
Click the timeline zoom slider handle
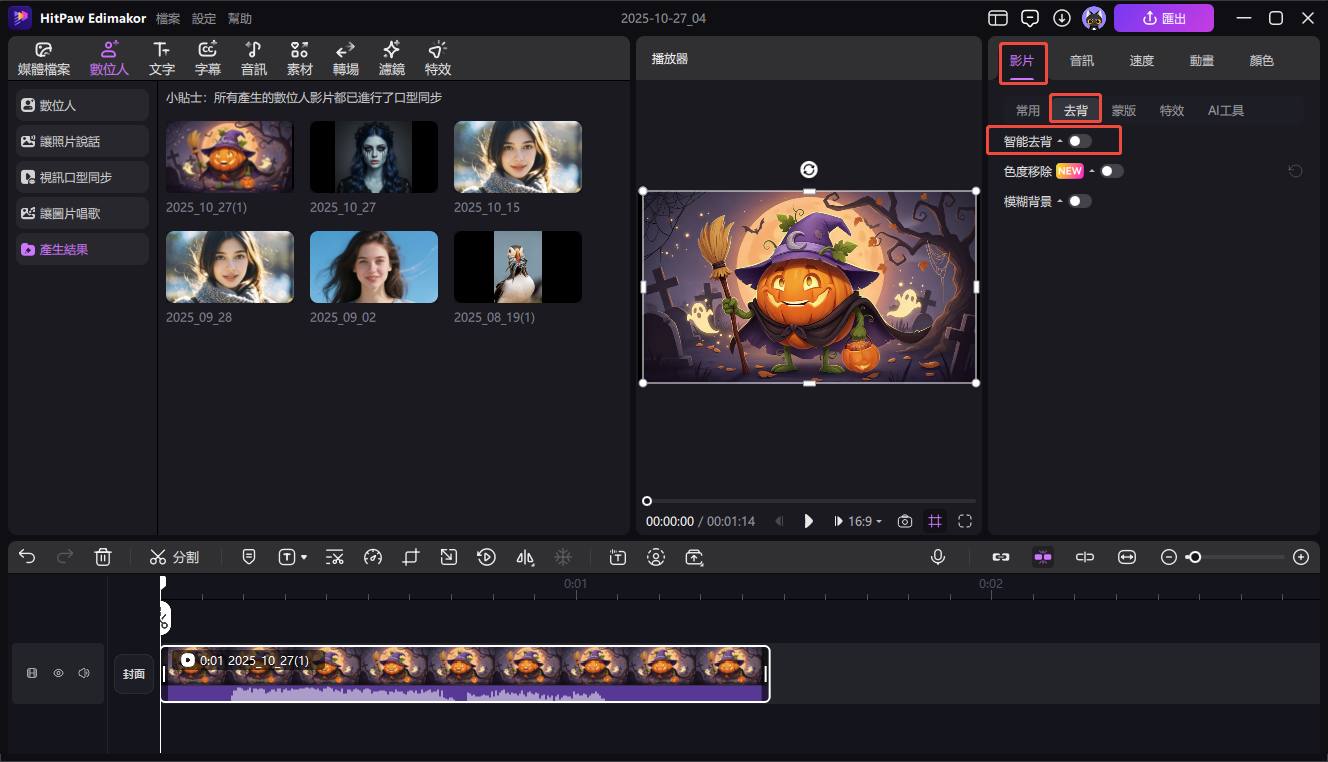coord(1194,557)
